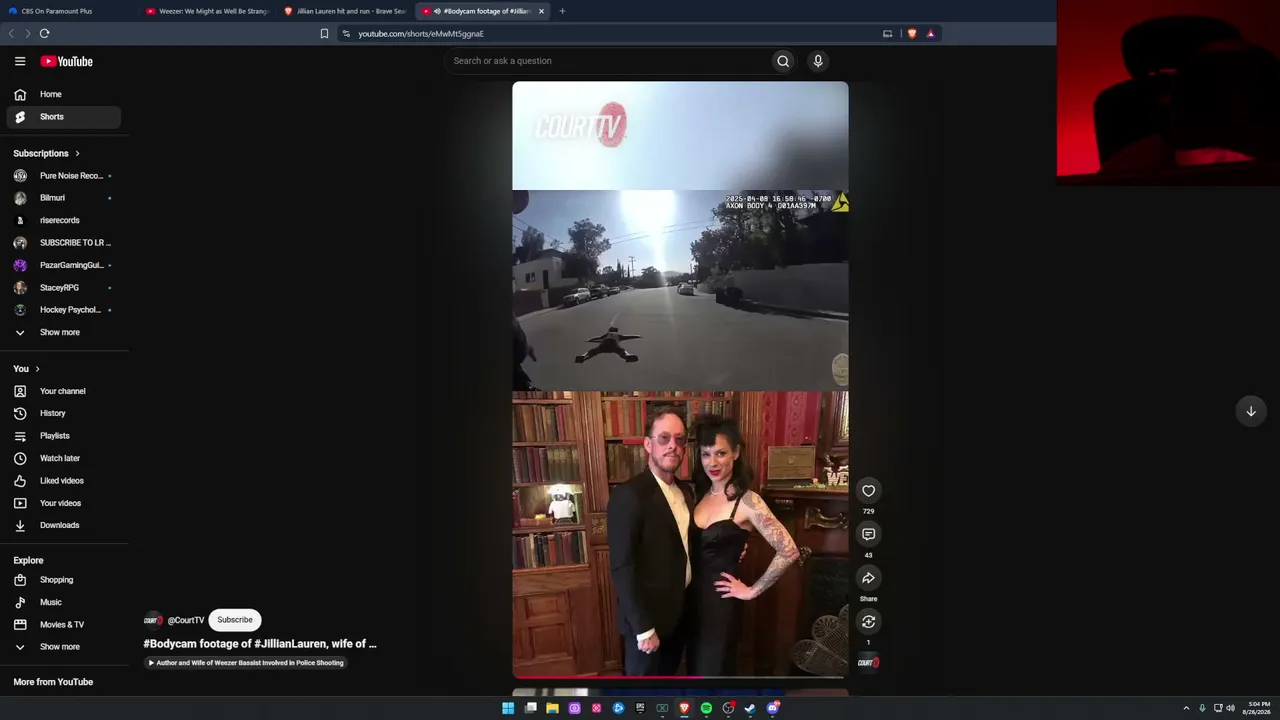Focus the YouTube search field
Image resolution: width=1280 pixels, height=720 pixels.
click(608, 61)
